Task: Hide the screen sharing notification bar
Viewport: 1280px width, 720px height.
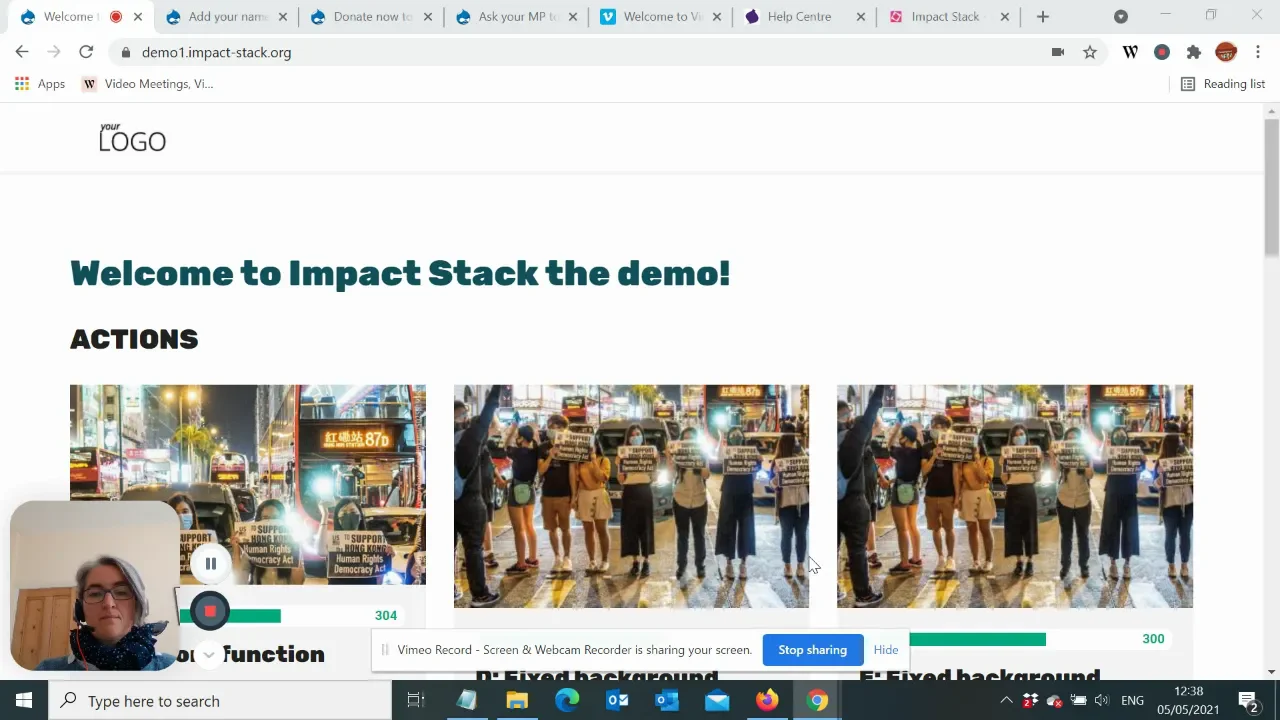Action: click(885, 650)
